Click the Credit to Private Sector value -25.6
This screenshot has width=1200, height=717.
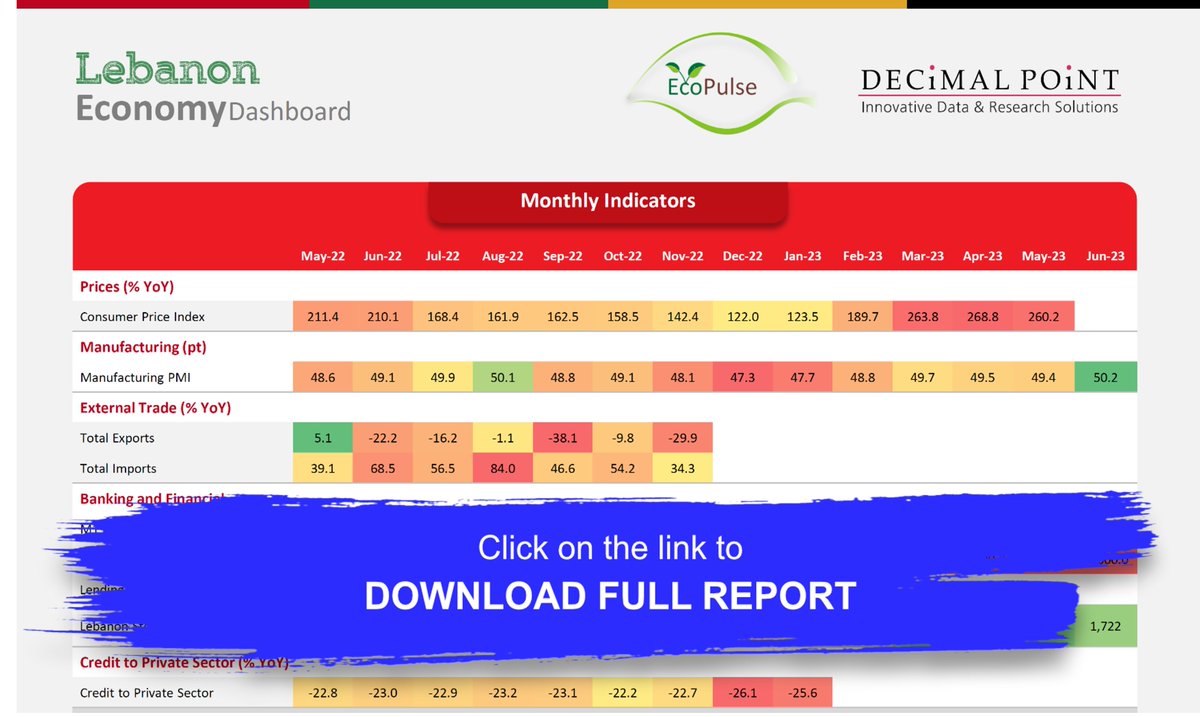802,692
